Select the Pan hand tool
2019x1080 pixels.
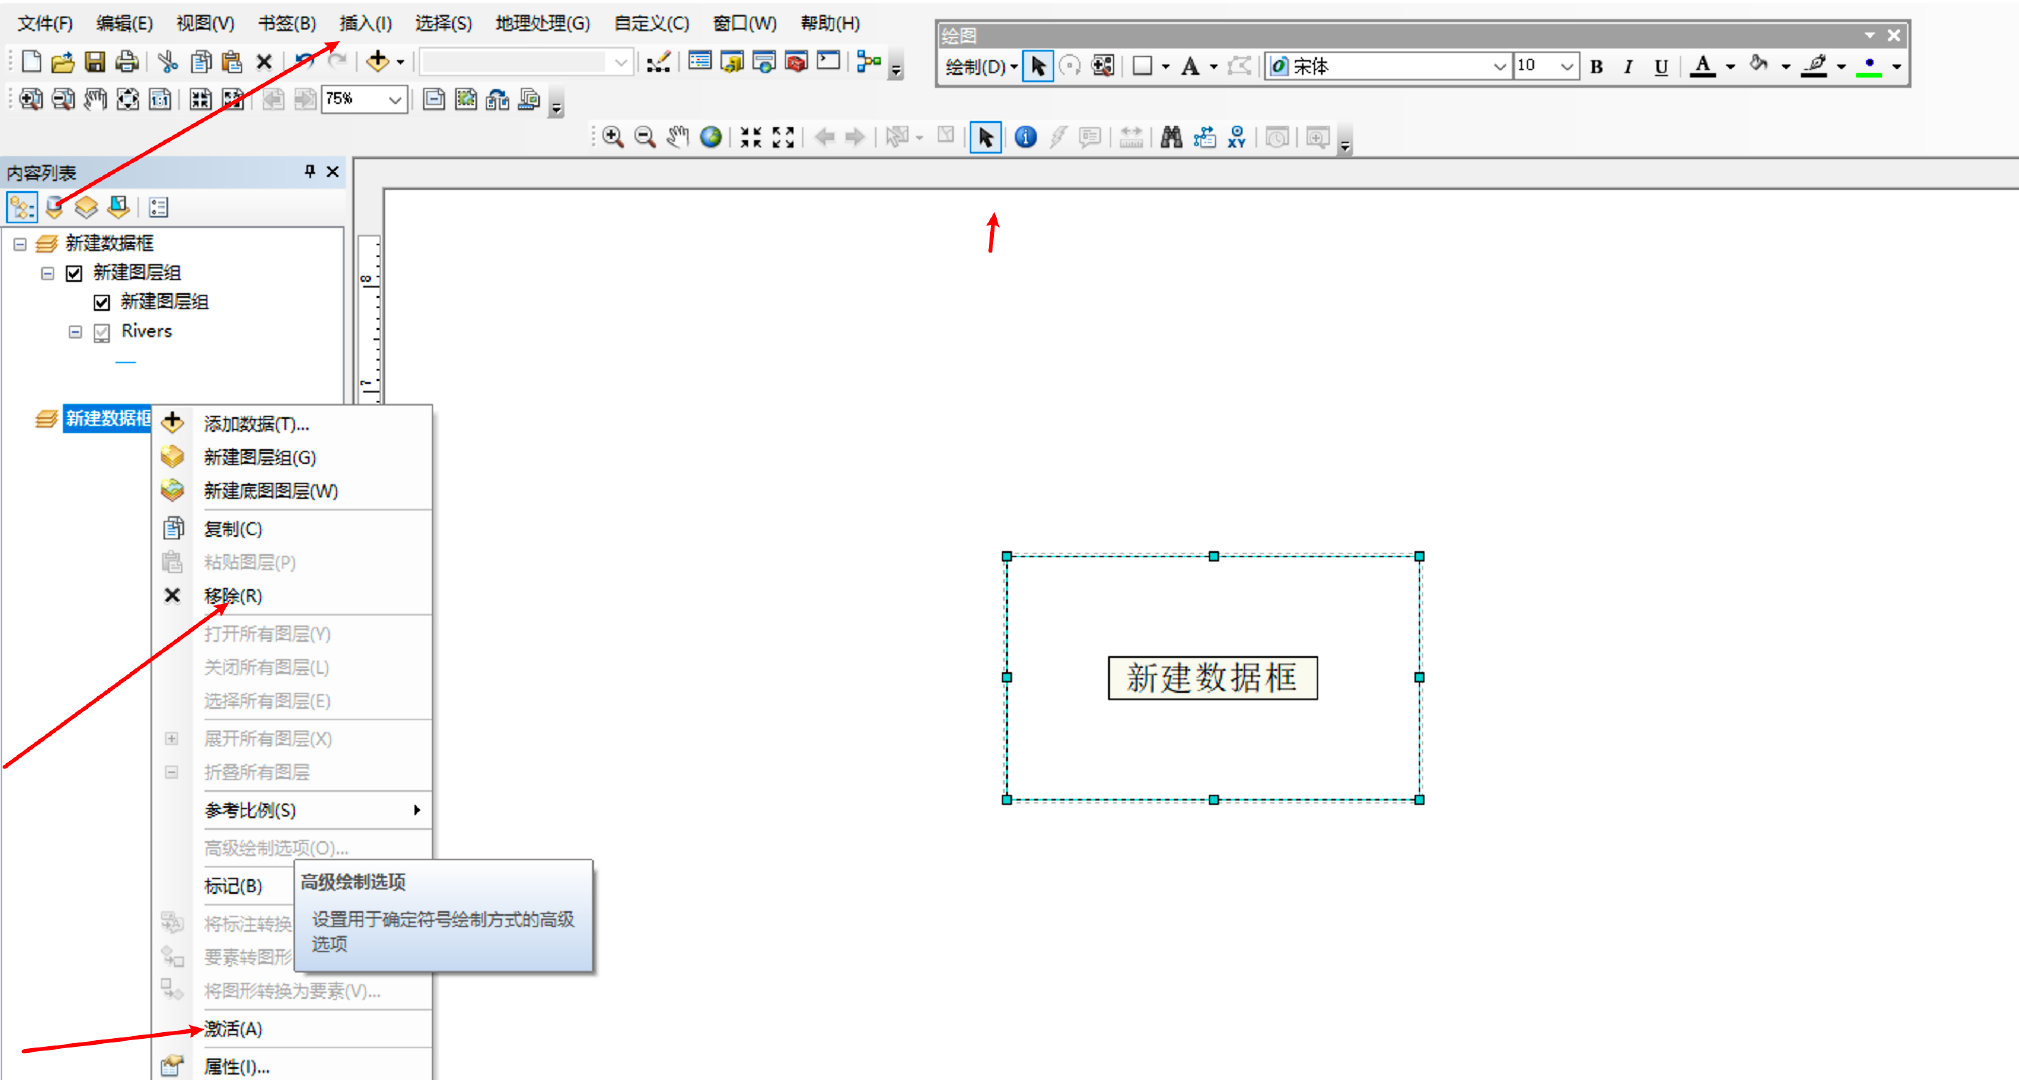678,138
